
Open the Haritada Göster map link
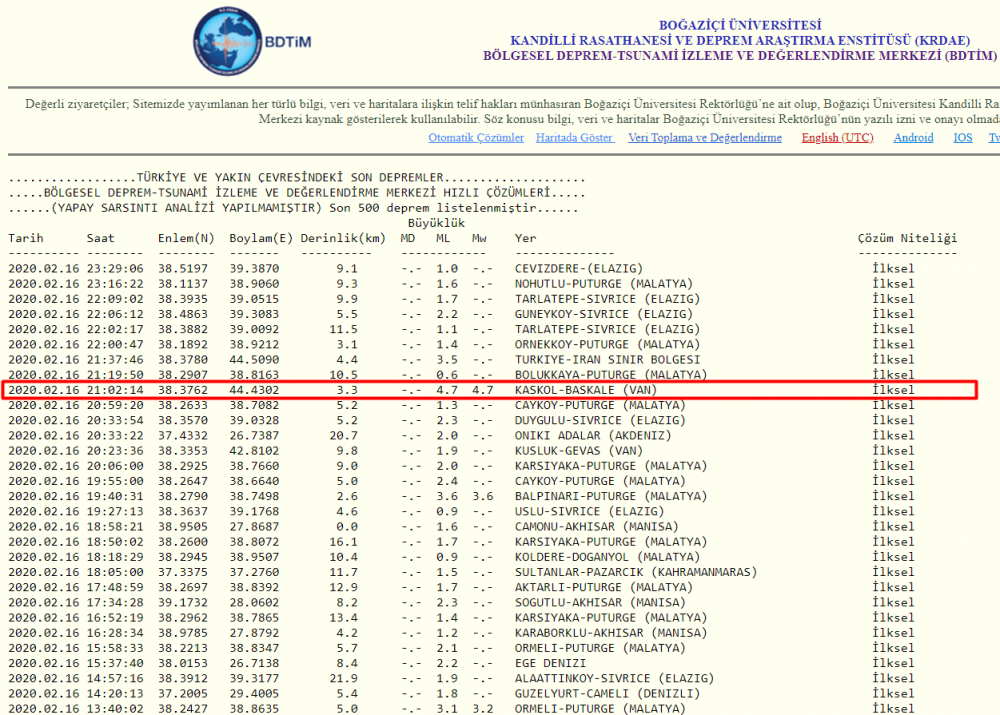click(574, 138)
